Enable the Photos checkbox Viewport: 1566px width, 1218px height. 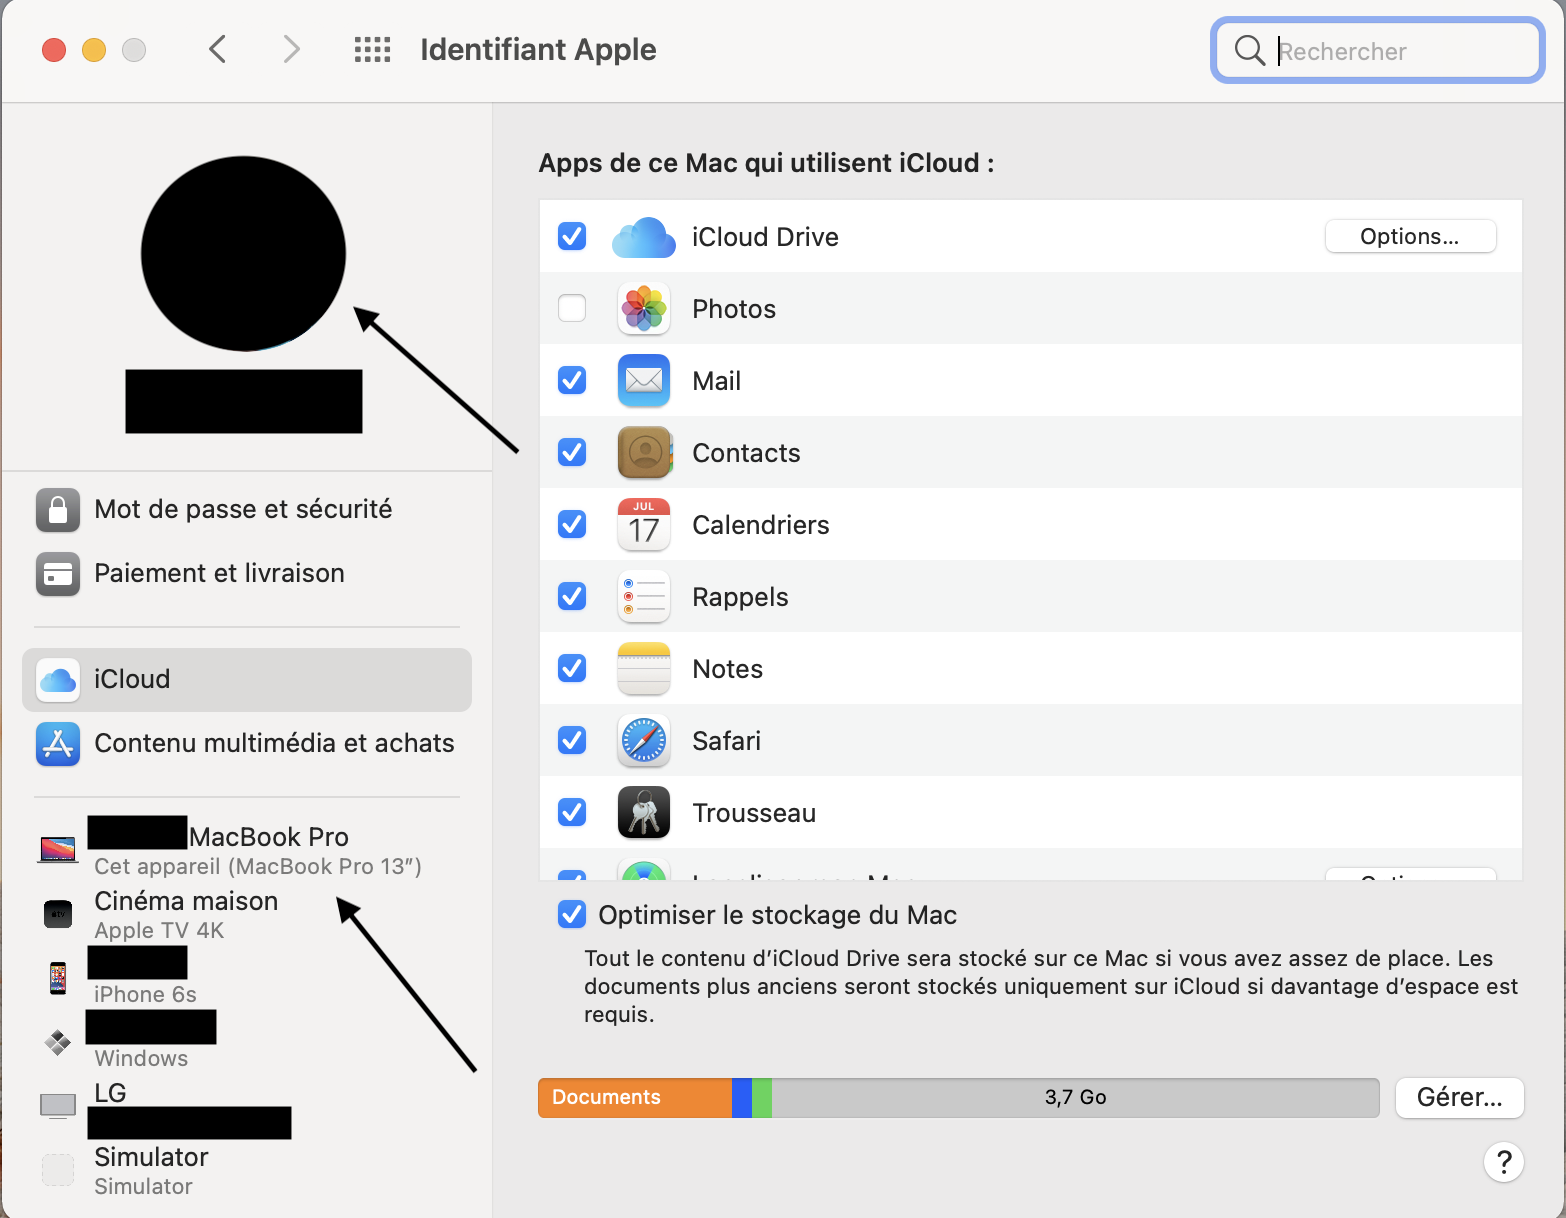572,308
